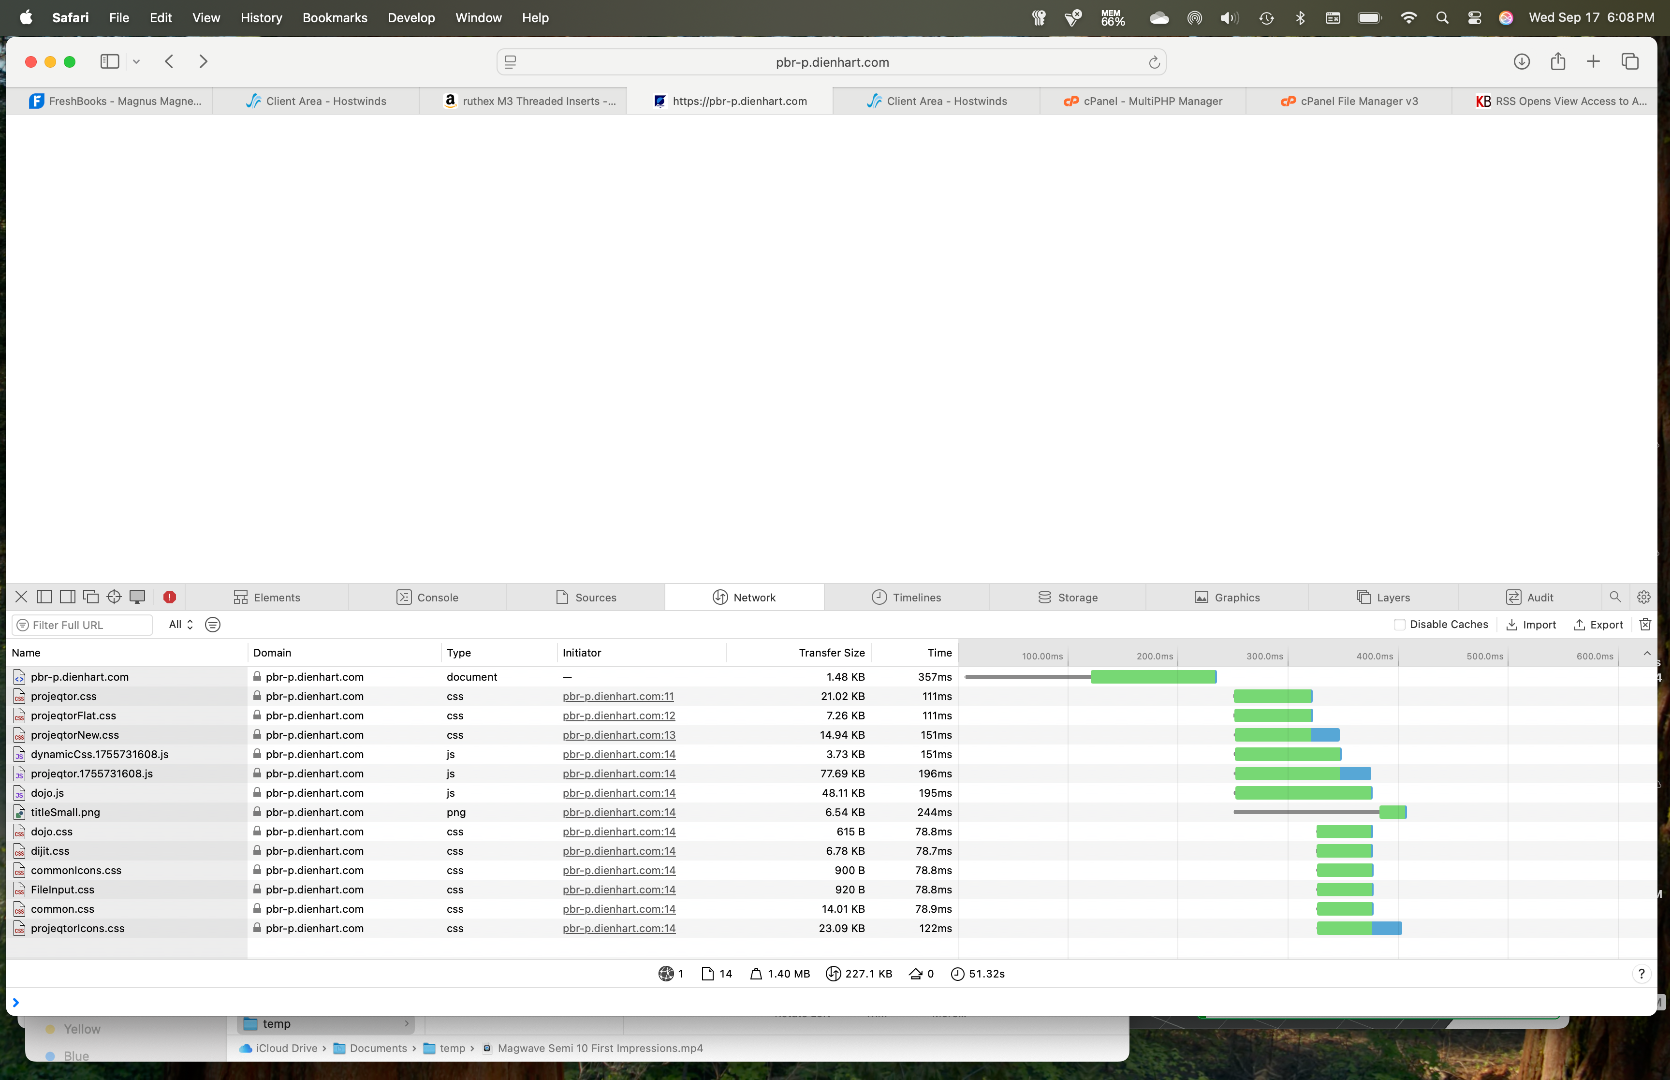Reload the page from the address bar
This screenshot has height=1080, width=1670.
[x=1154, y=62]
